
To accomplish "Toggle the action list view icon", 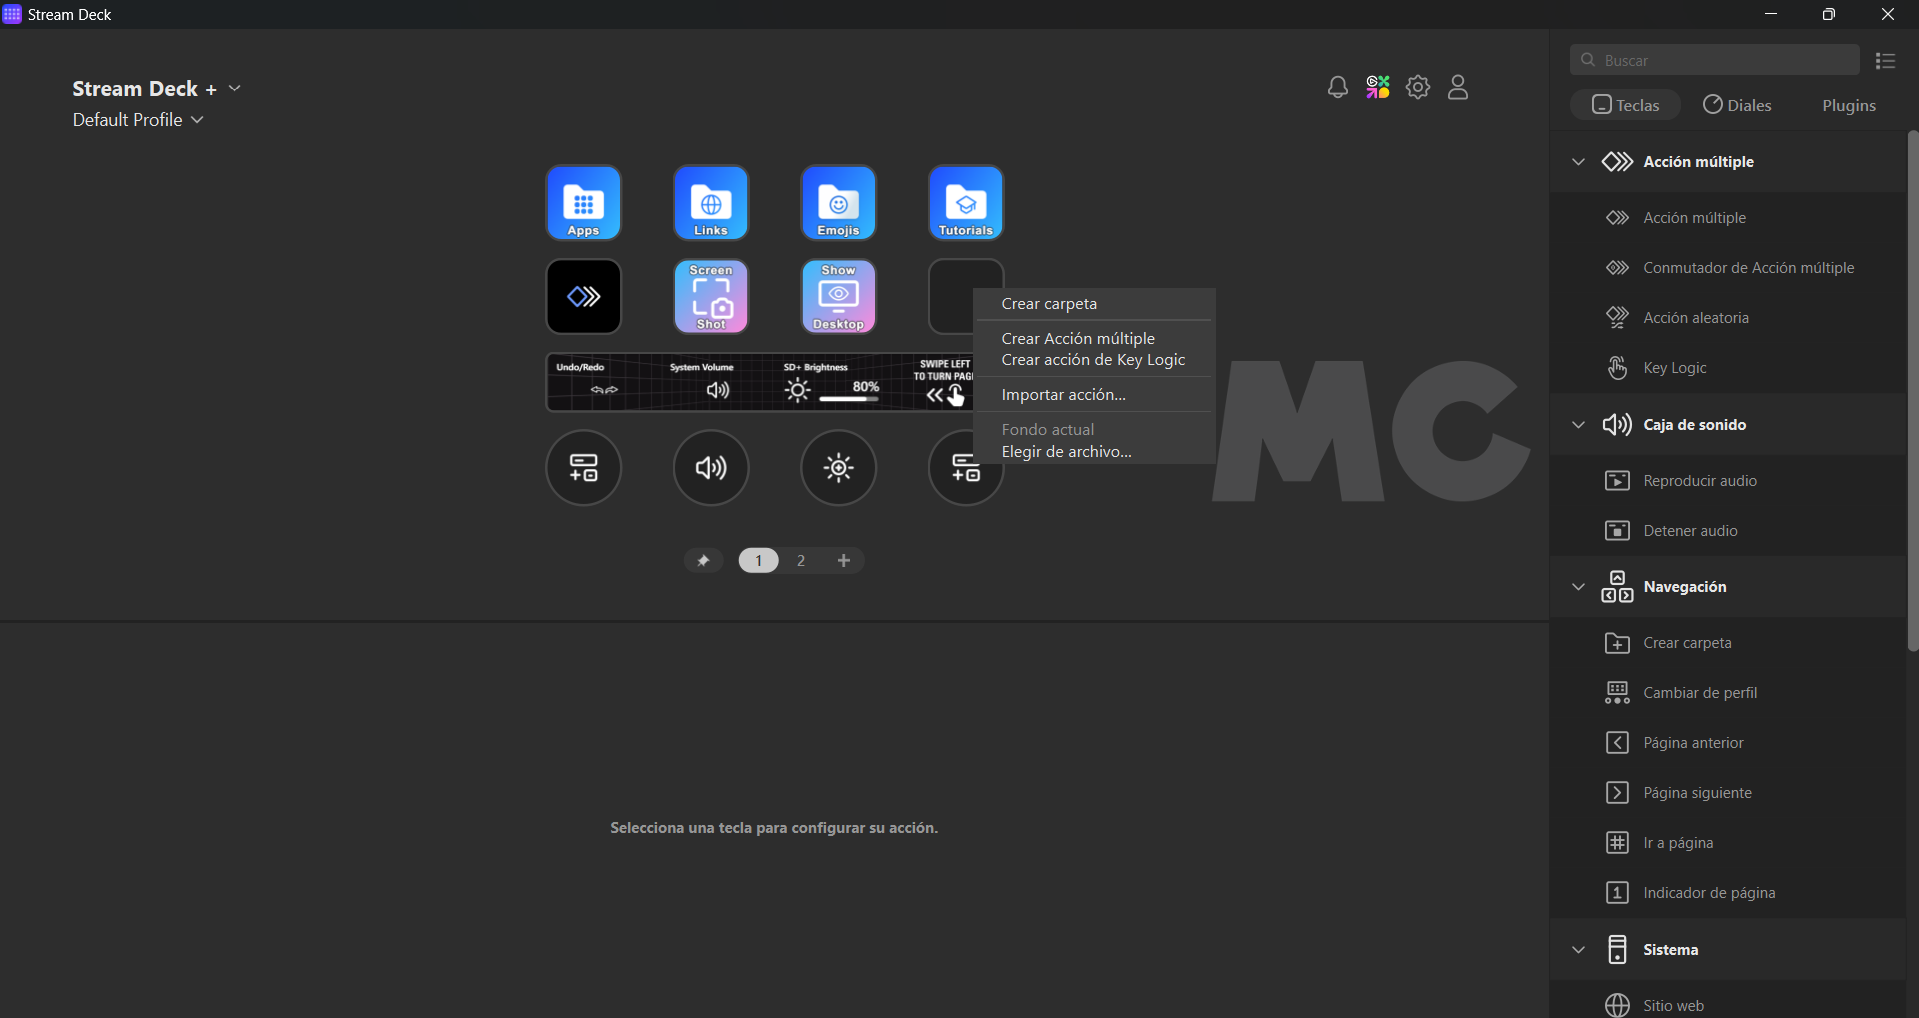I will click(x=1885, y=61).
